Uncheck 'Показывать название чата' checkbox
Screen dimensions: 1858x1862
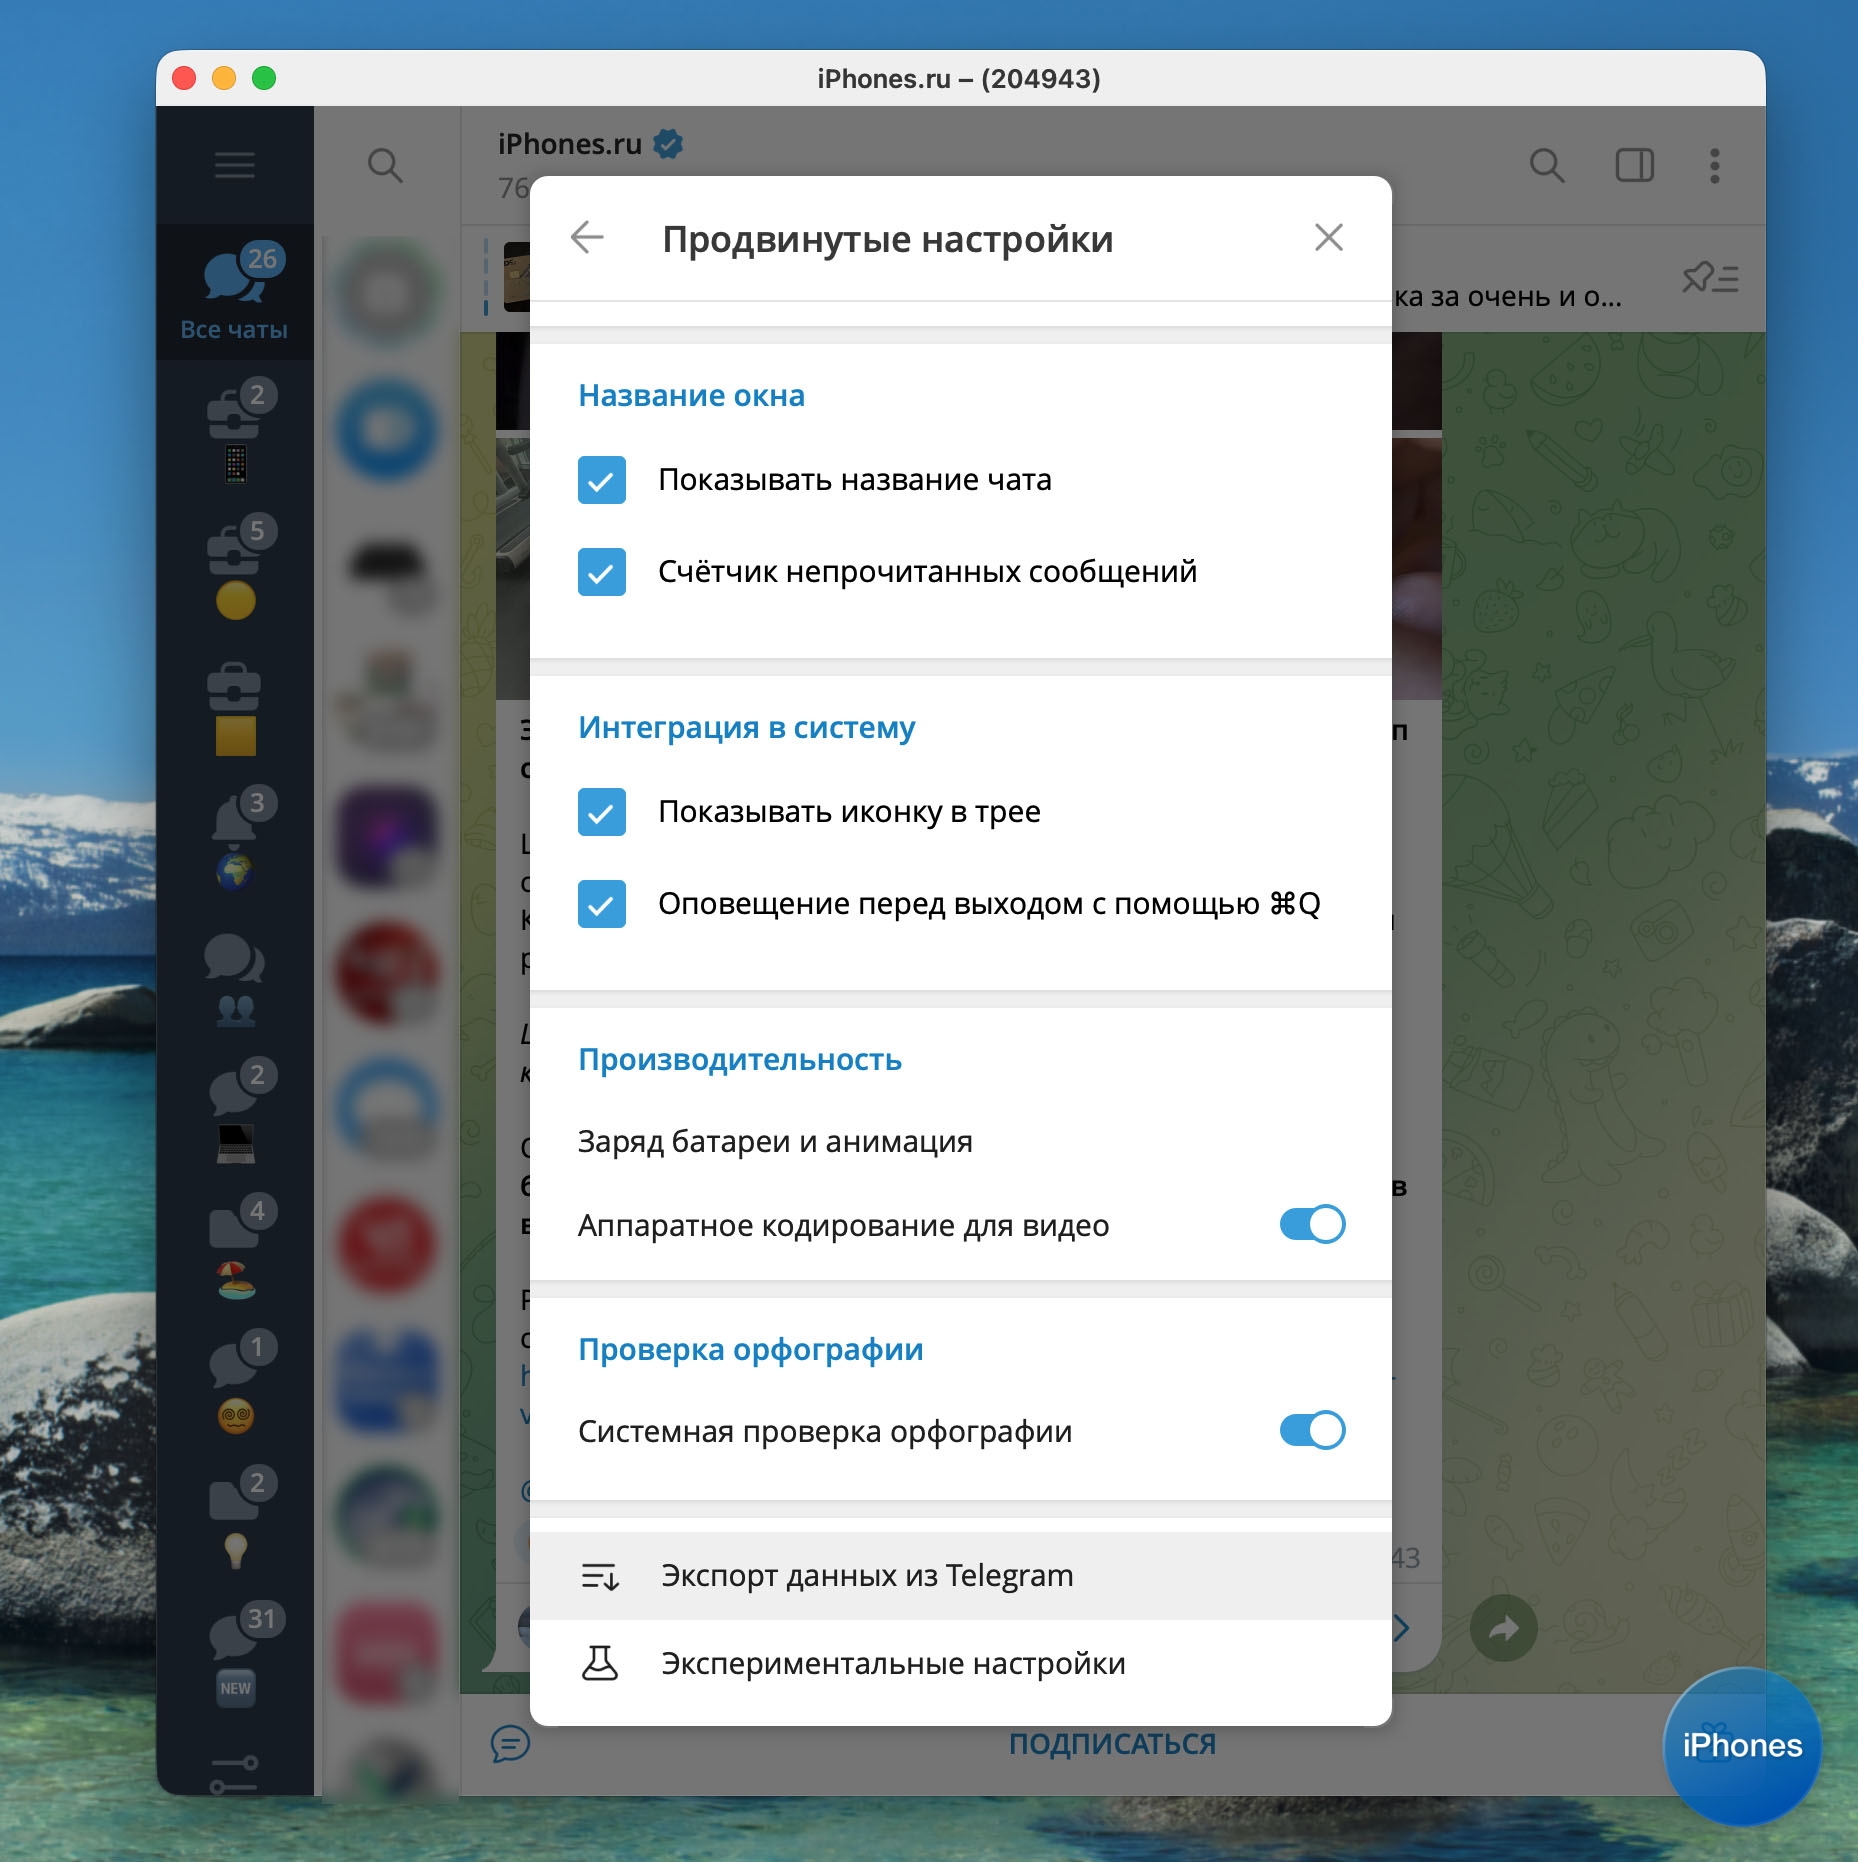pyautogui.click(x=602, y=480)
